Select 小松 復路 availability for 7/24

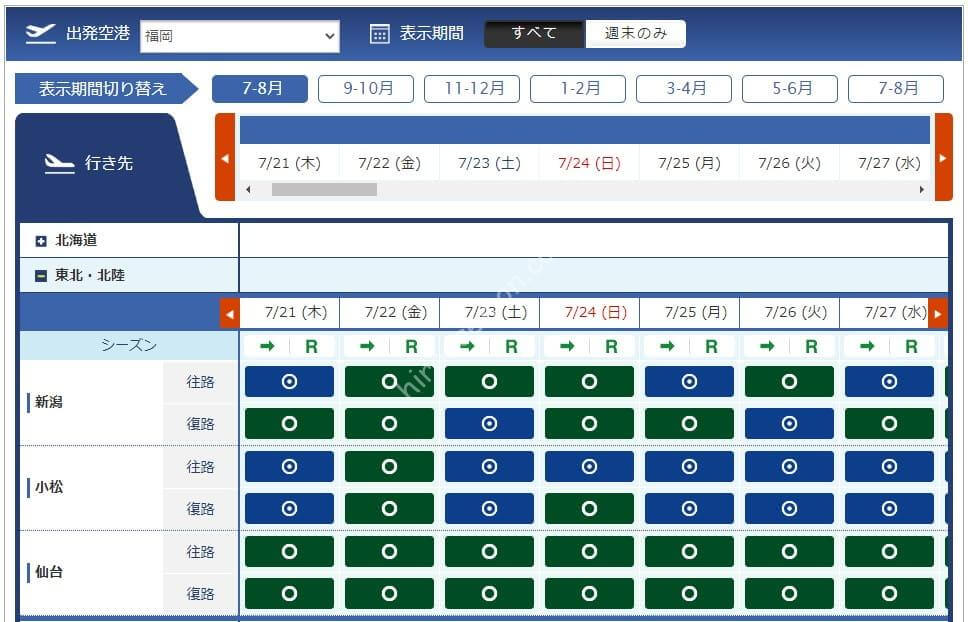tap(589, 508)
